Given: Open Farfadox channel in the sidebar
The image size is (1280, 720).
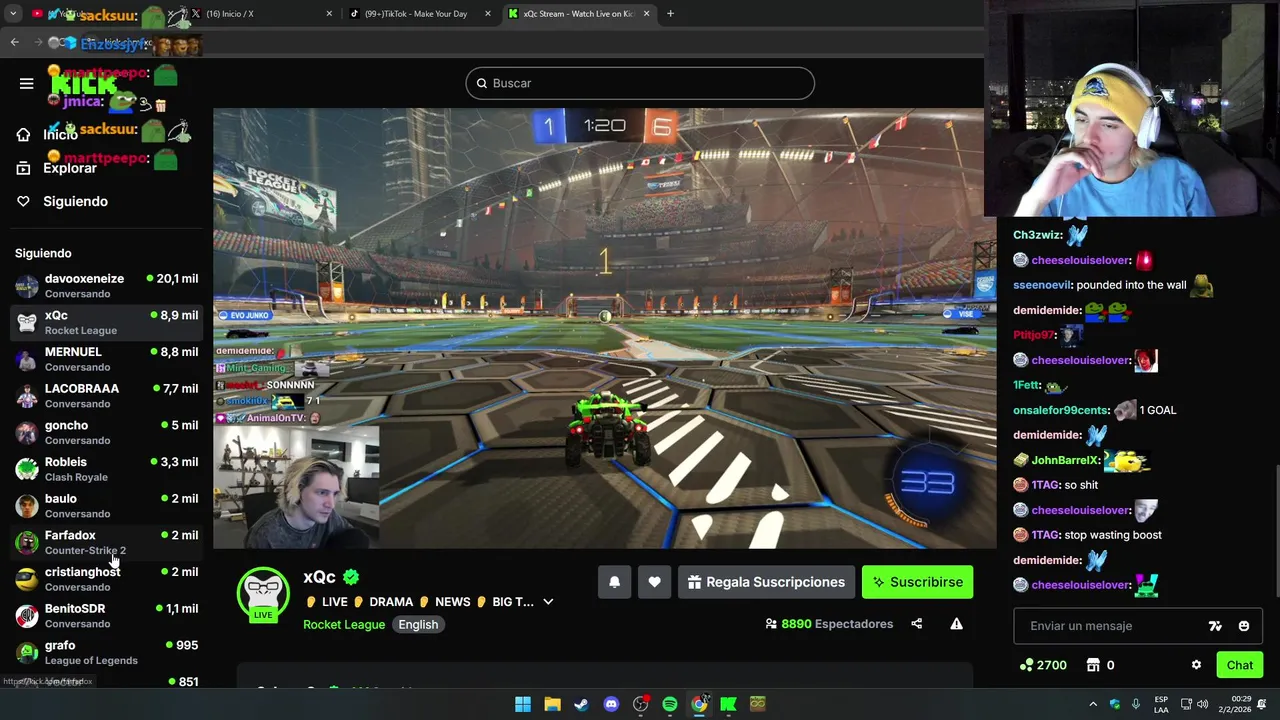Looking at the screenshot, I should (x=106, y=542).
